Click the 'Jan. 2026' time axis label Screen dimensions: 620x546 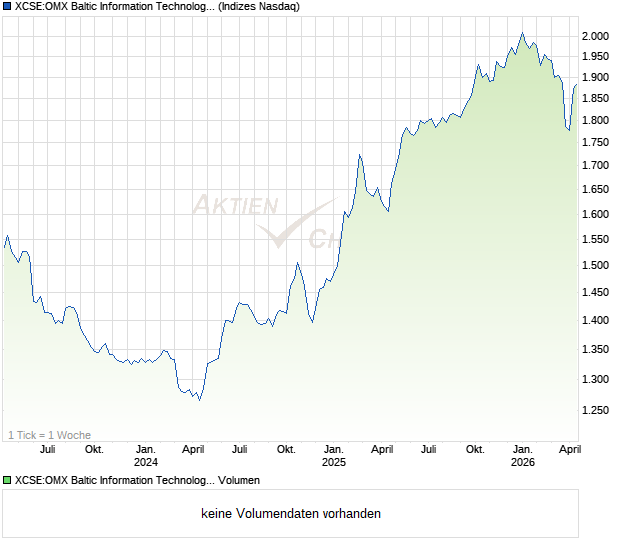click(523, 456)
